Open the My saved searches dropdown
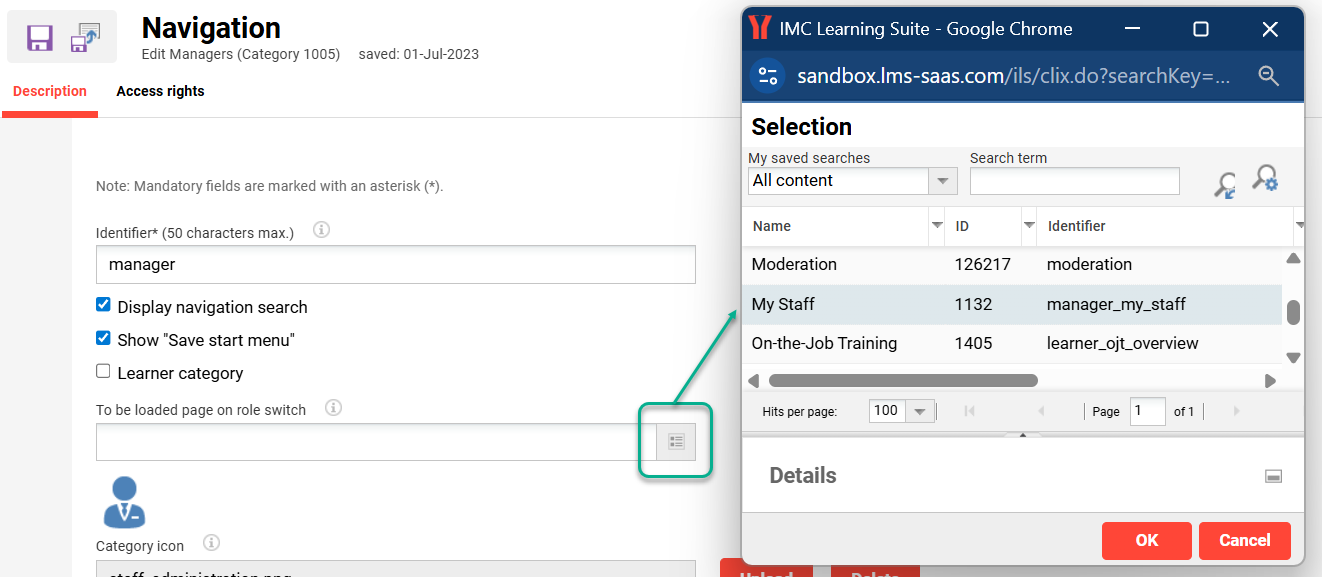The image size is (1322, 577). coord(941,181)
